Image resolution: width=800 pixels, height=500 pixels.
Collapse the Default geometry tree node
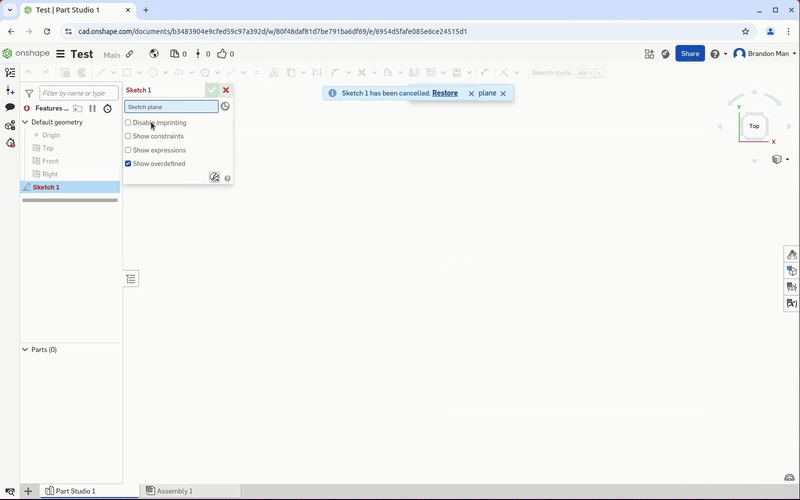[25, 122]
